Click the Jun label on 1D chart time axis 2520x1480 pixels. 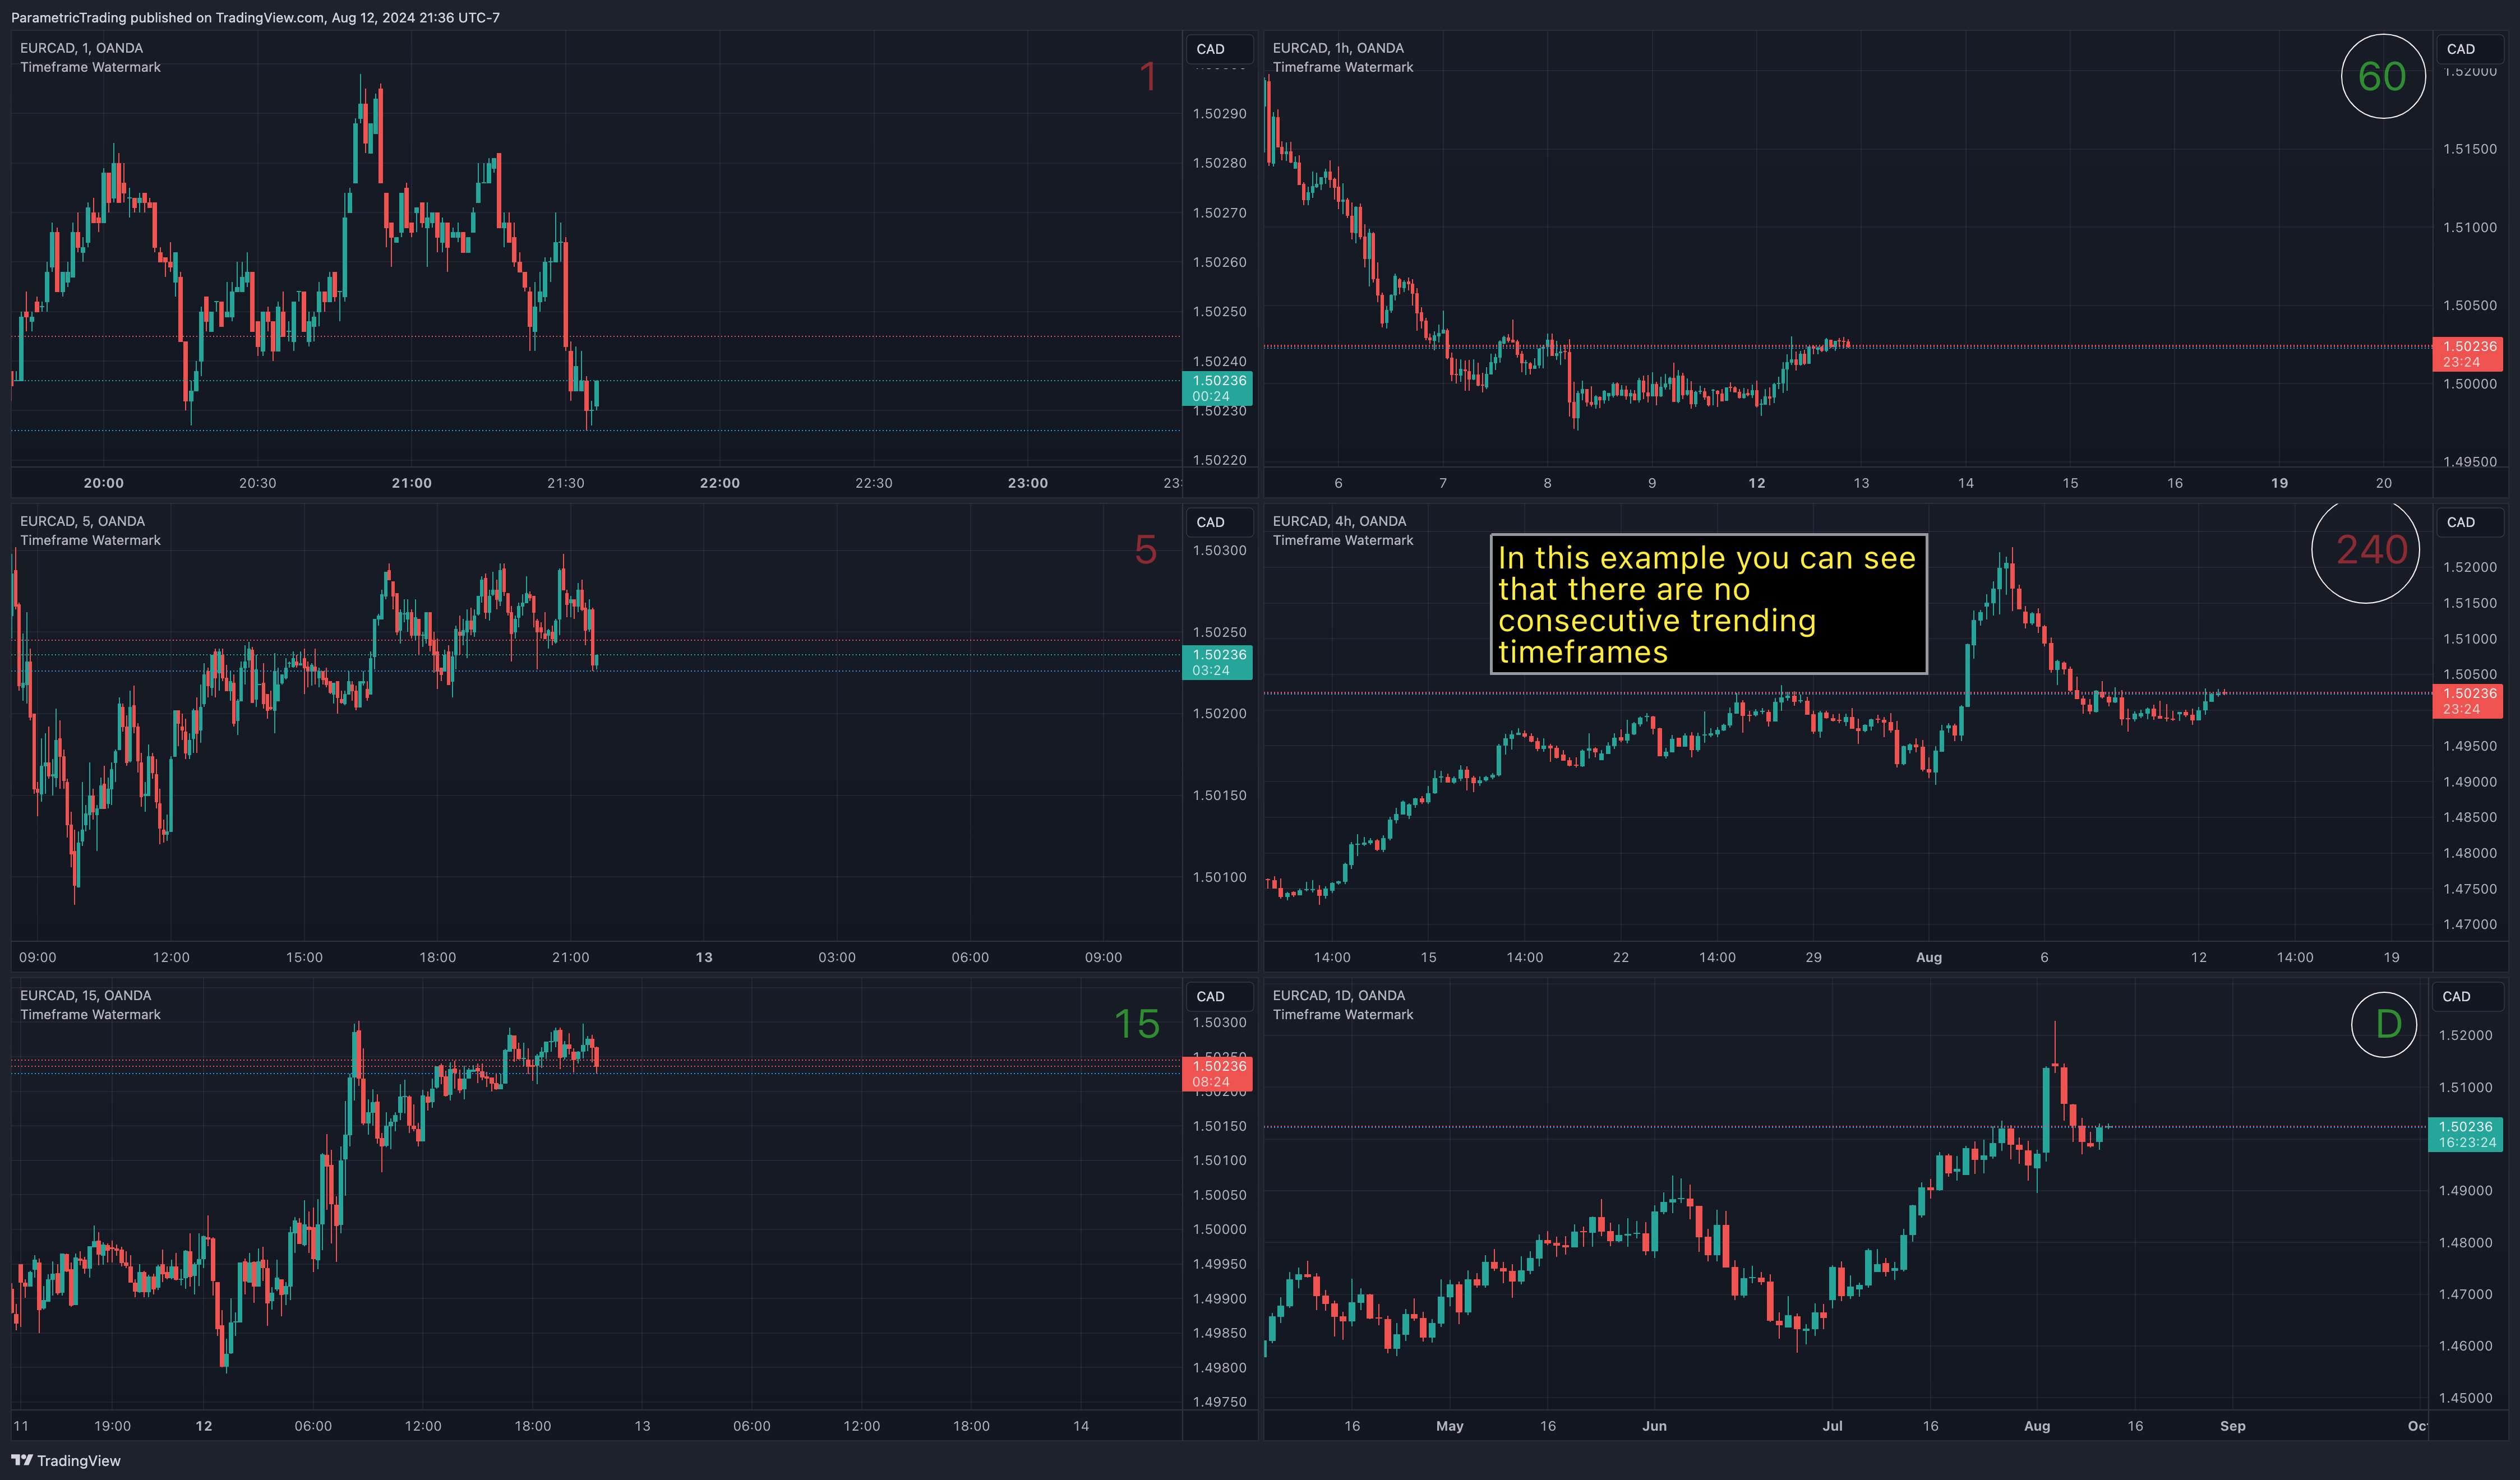(x=1654, y=1426)
